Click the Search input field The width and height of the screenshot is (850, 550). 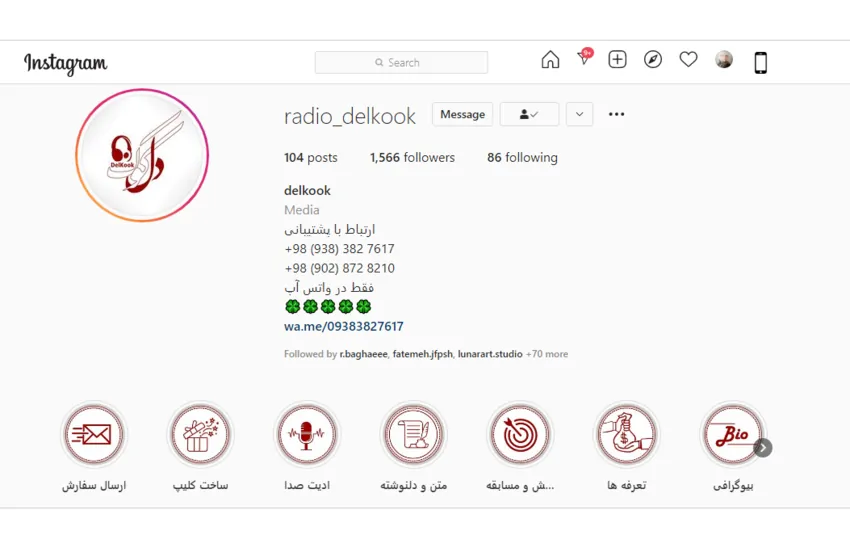point(402,62)
